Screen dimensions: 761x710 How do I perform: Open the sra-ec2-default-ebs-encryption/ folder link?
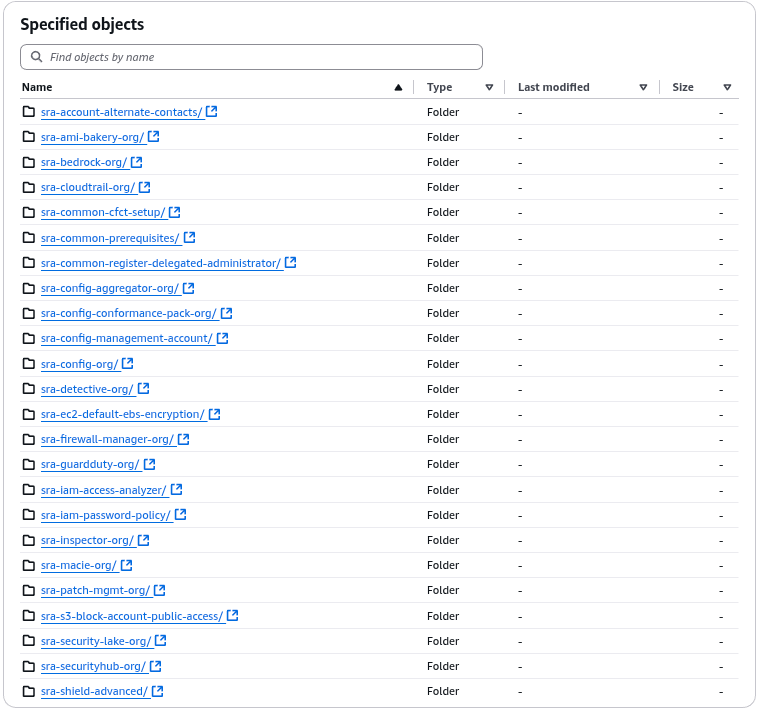point(123,414)
